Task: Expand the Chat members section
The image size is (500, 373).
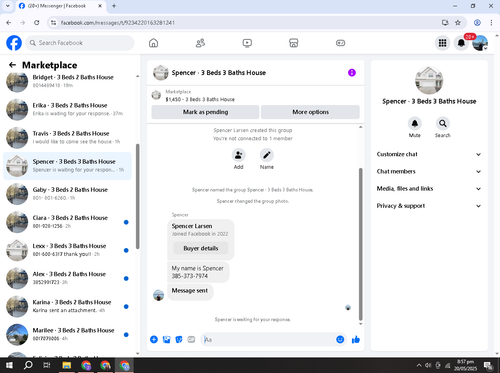Action: tap(429, 171)
